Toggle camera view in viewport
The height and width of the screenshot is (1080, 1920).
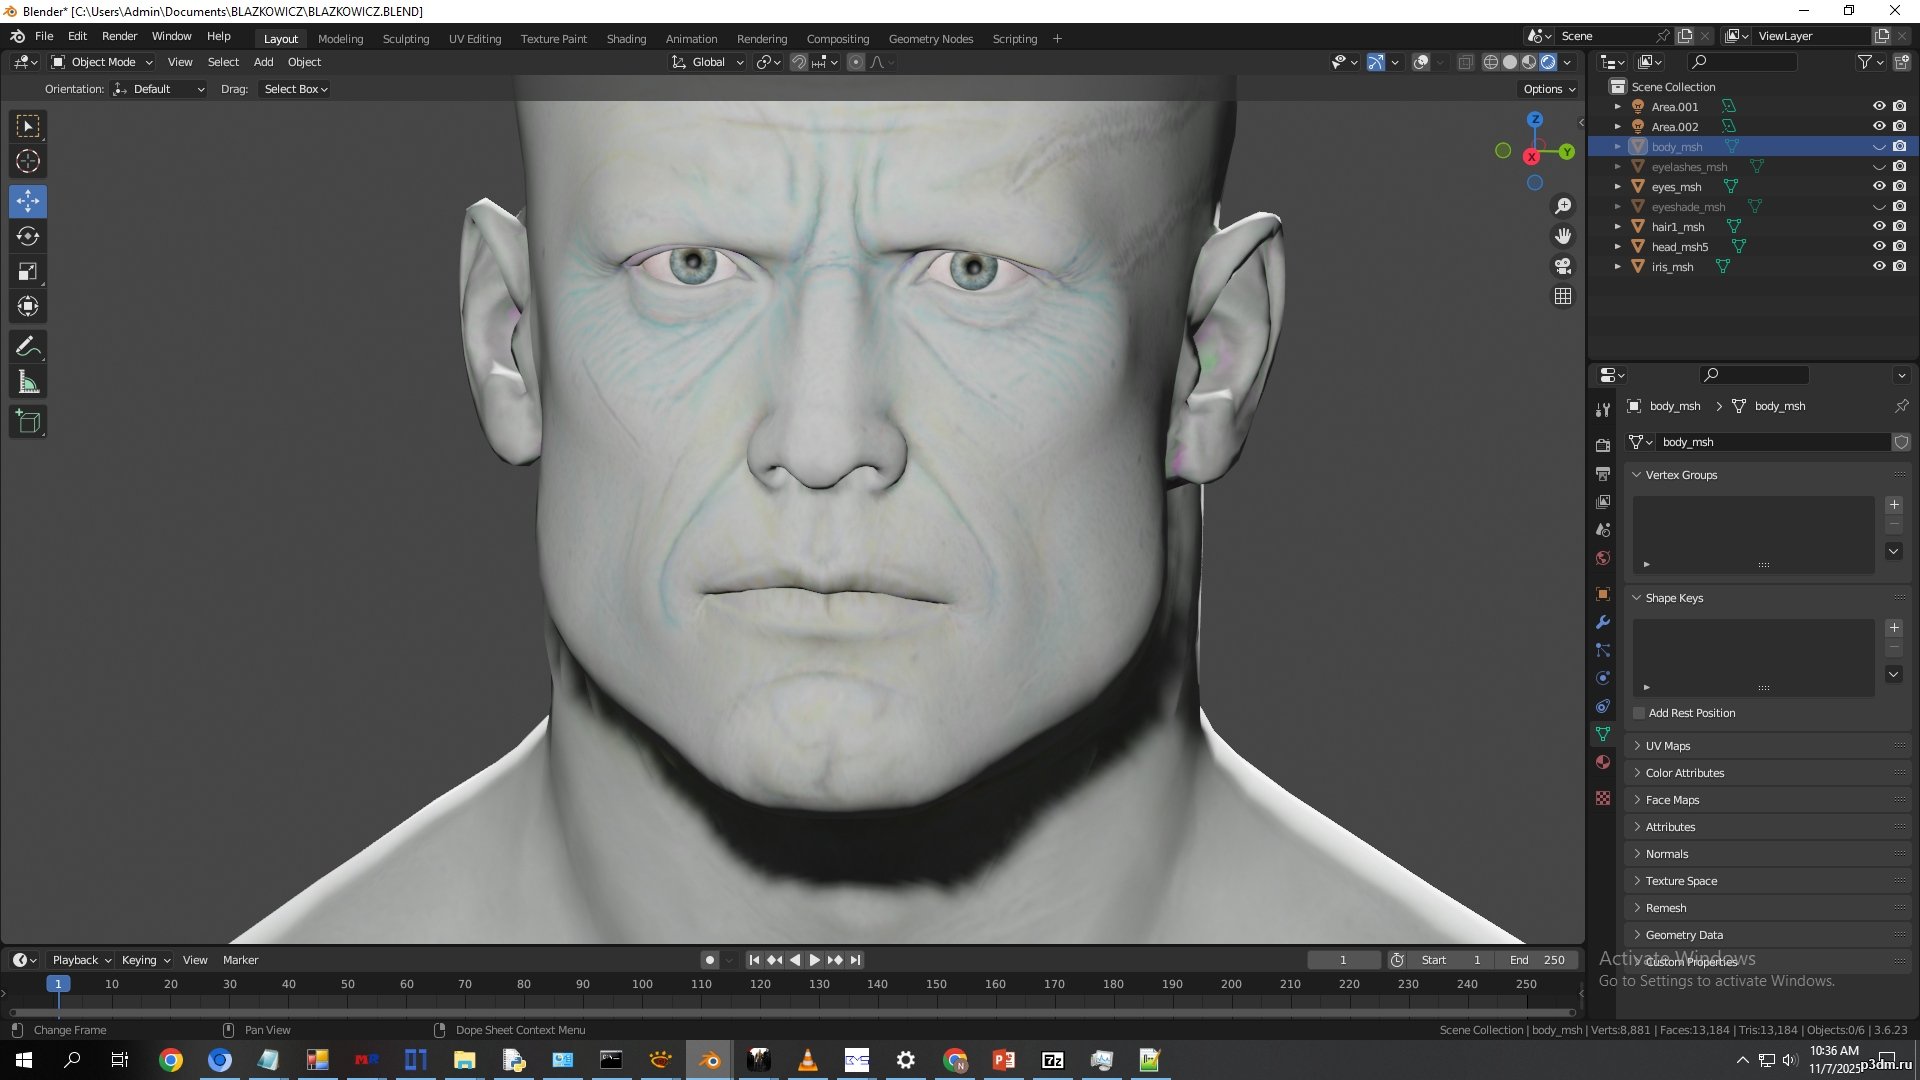(x=1562, y=266)
